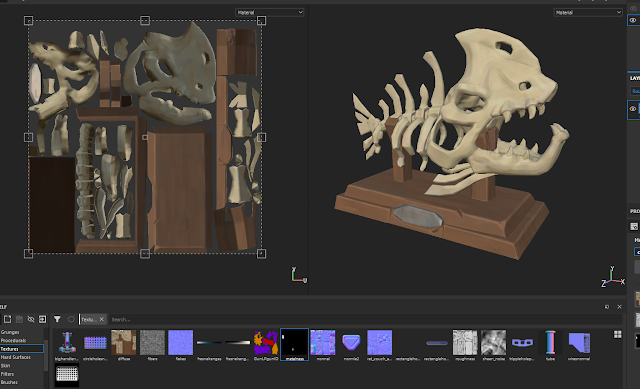Click the new shelf tab icon
The image size is (640, 389).
click(x=7, y=319)
